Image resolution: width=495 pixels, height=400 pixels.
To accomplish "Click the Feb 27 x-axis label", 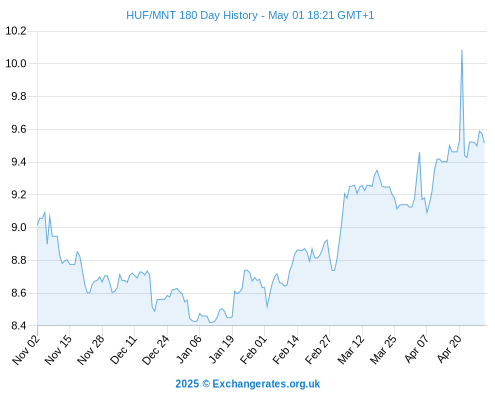I will (318, 349).
